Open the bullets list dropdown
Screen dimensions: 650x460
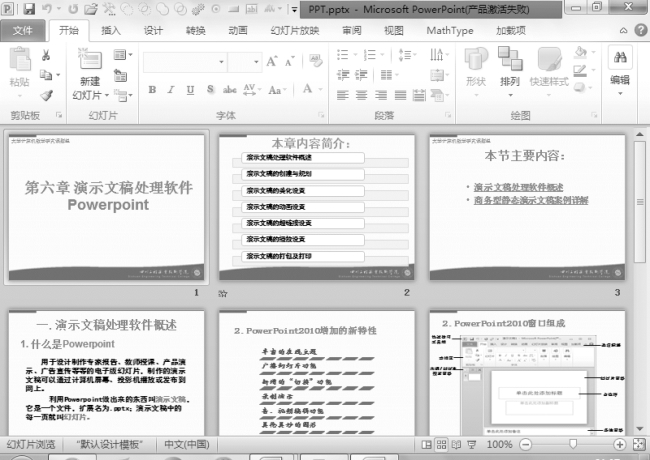point(355,54)
